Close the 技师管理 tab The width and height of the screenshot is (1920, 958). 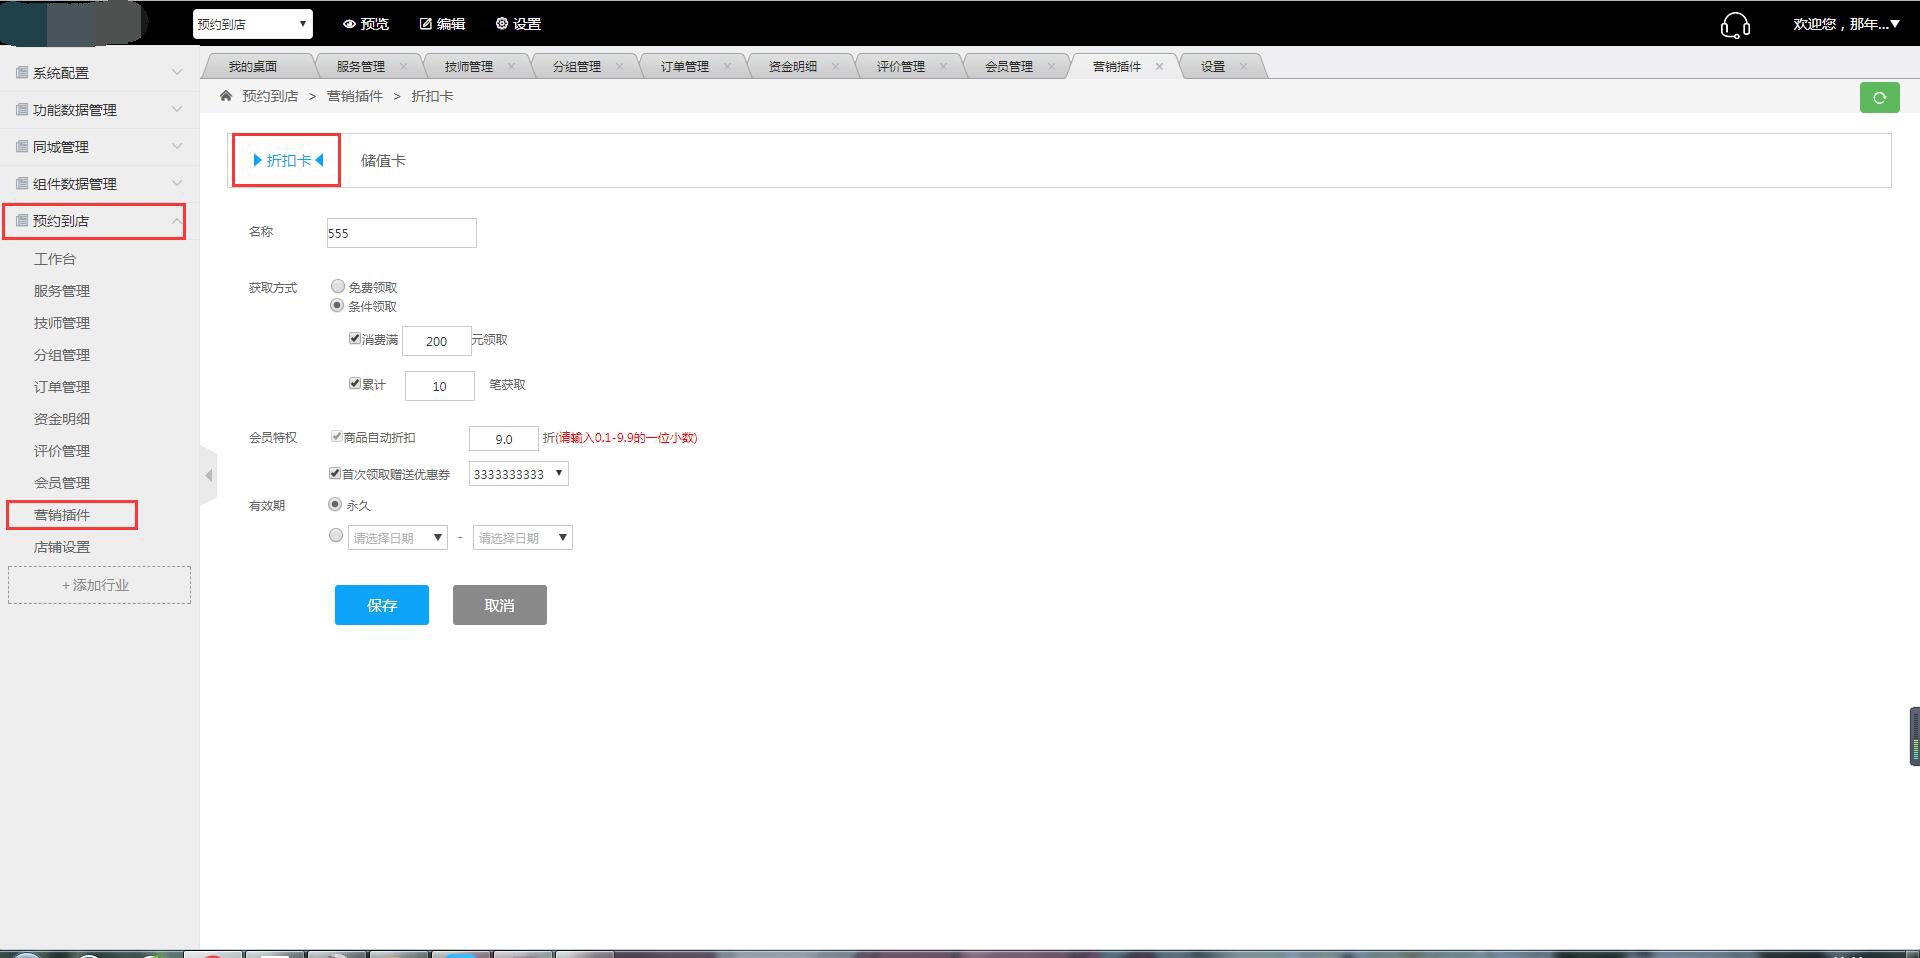[x=511, y=67]
